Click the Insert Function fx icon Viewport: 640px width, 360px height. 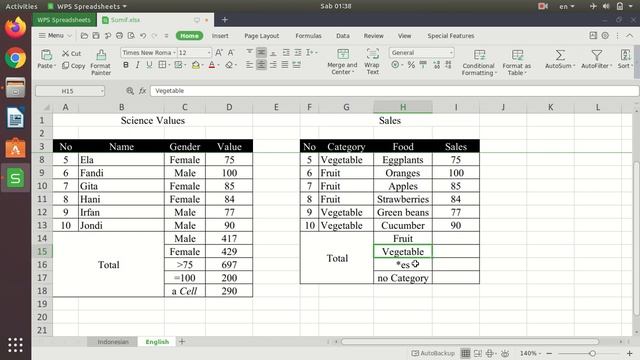[142, 91]
